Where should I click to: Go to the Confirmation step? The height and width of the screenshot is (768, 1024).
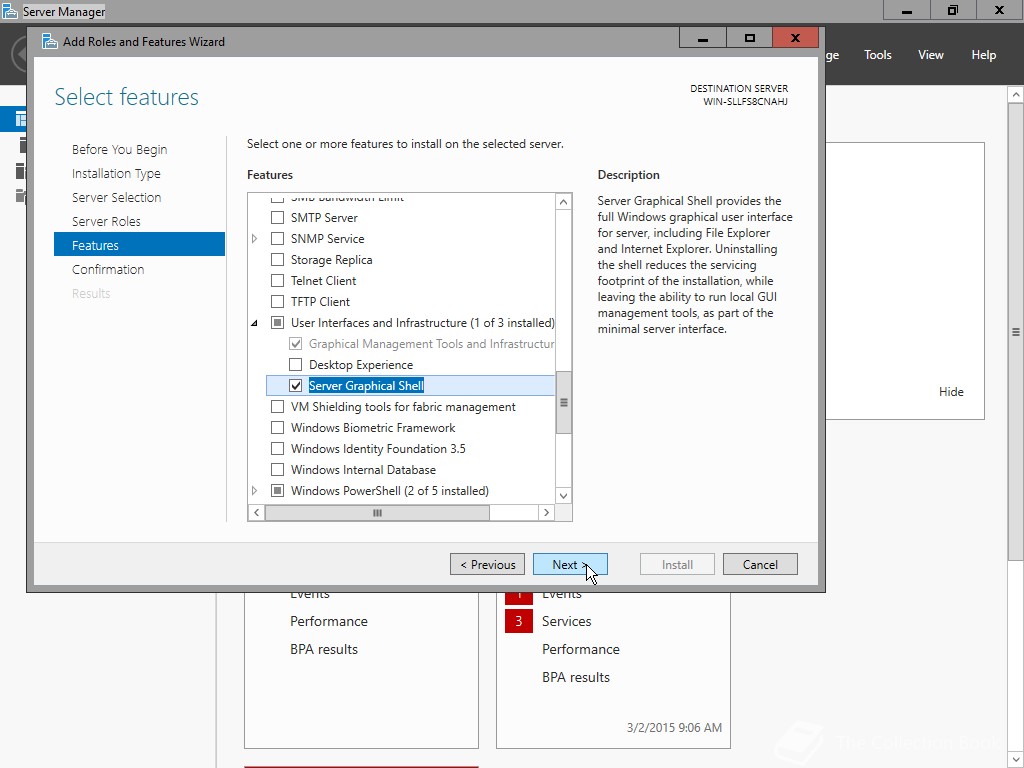tap(108, 269)
